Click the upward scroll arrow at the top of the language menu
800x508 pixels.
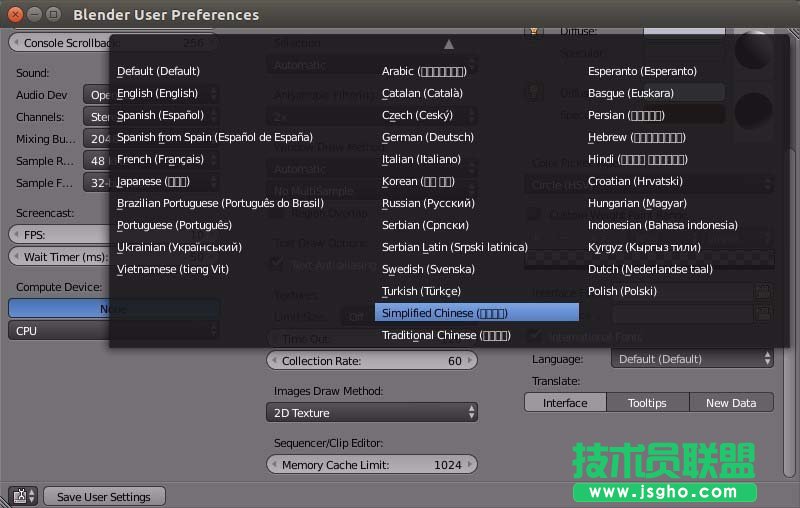pyautogui.click(x=448, y=45)
